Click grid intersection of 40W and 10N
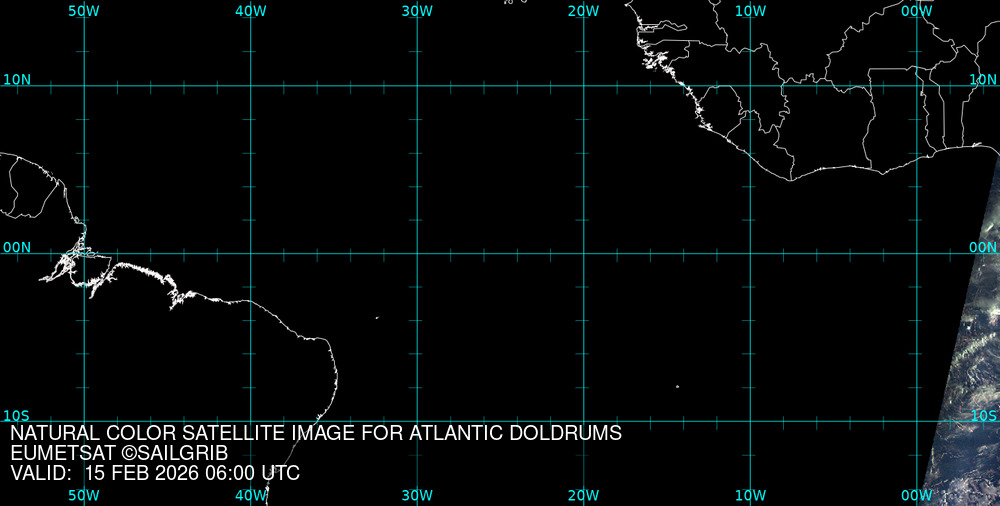 [250, 86]
